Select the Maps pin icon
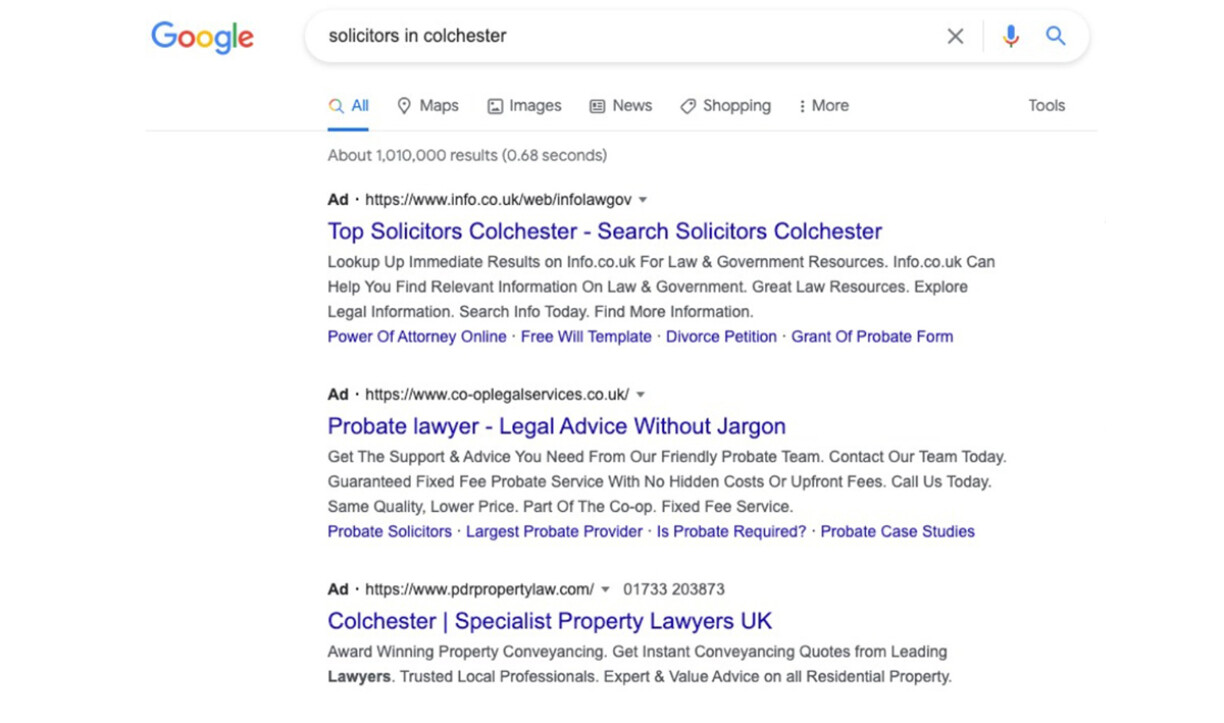The width and height of the screenshot is (1224, 723). (x=404, y=105)
